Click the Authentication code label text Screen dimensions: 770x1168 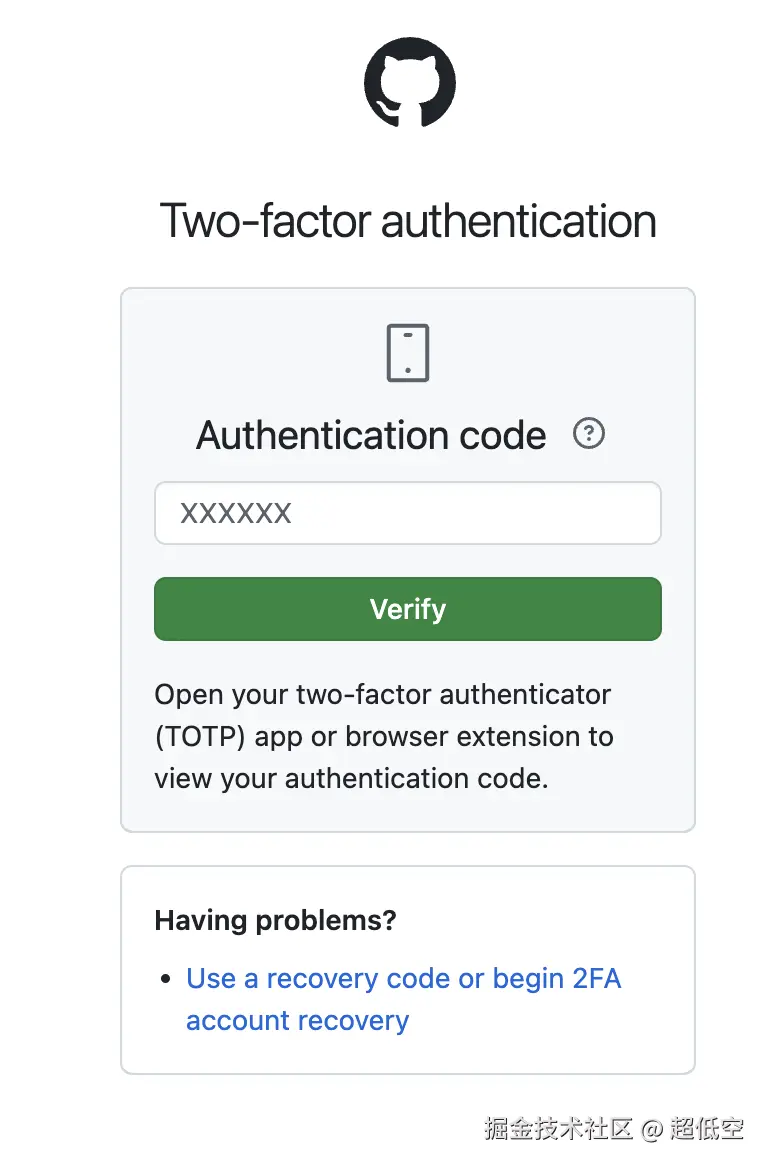click(x=371, y=435)
